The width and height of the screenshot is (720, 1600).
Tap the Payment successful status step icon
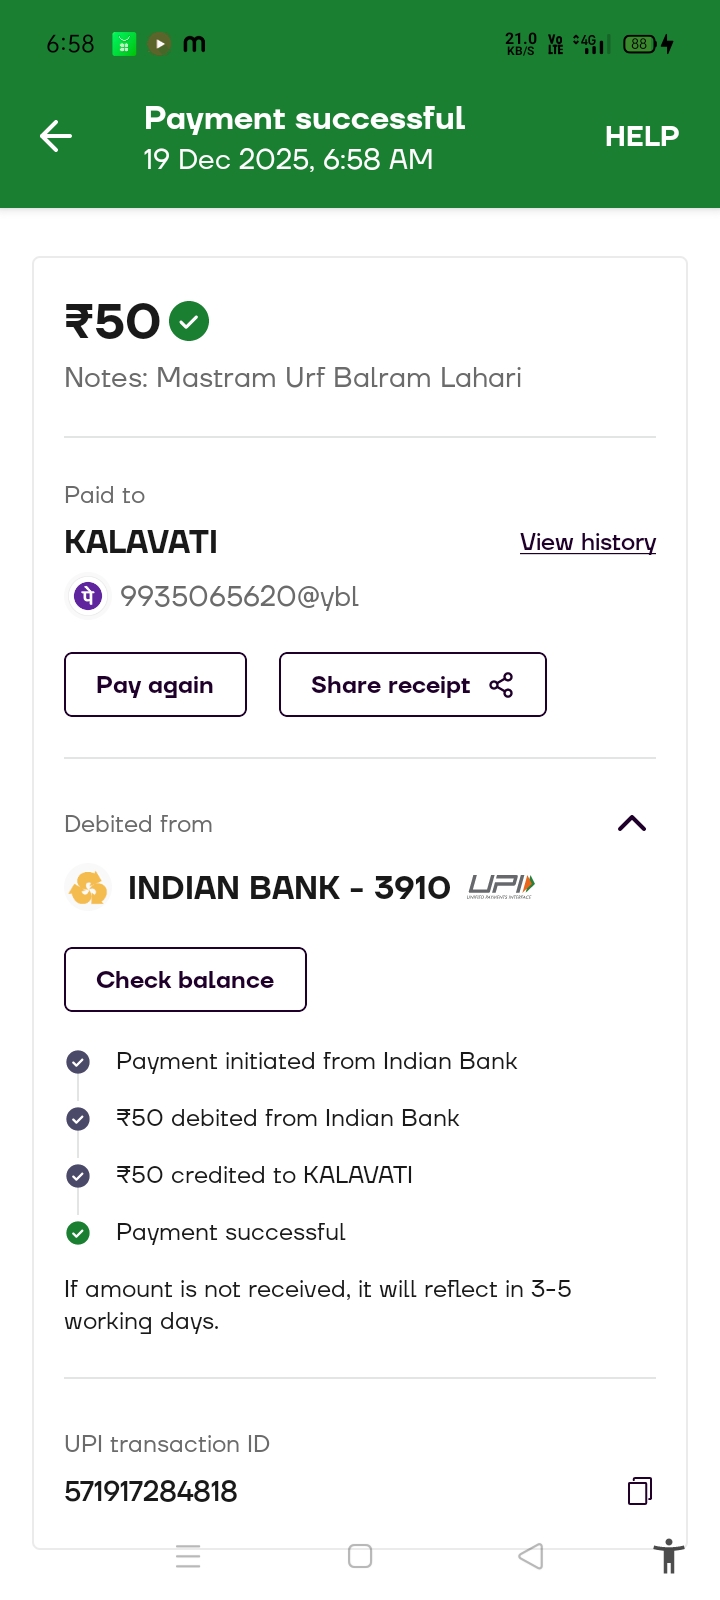(x=78, y=1233)
